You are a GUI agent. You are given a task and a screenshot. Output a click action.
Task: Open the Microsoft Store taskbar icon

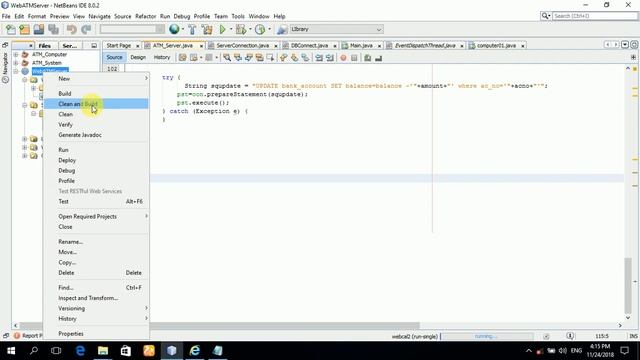coord(126,351)
